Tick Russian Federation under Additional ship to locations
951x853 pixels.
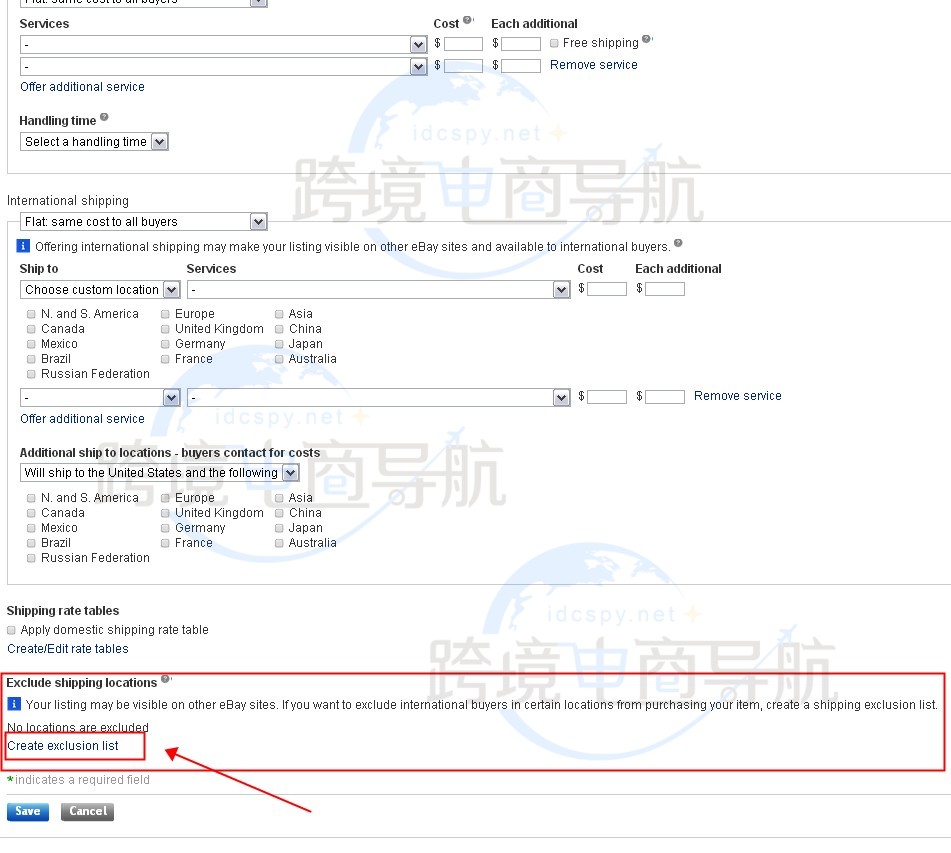(31, 558)
